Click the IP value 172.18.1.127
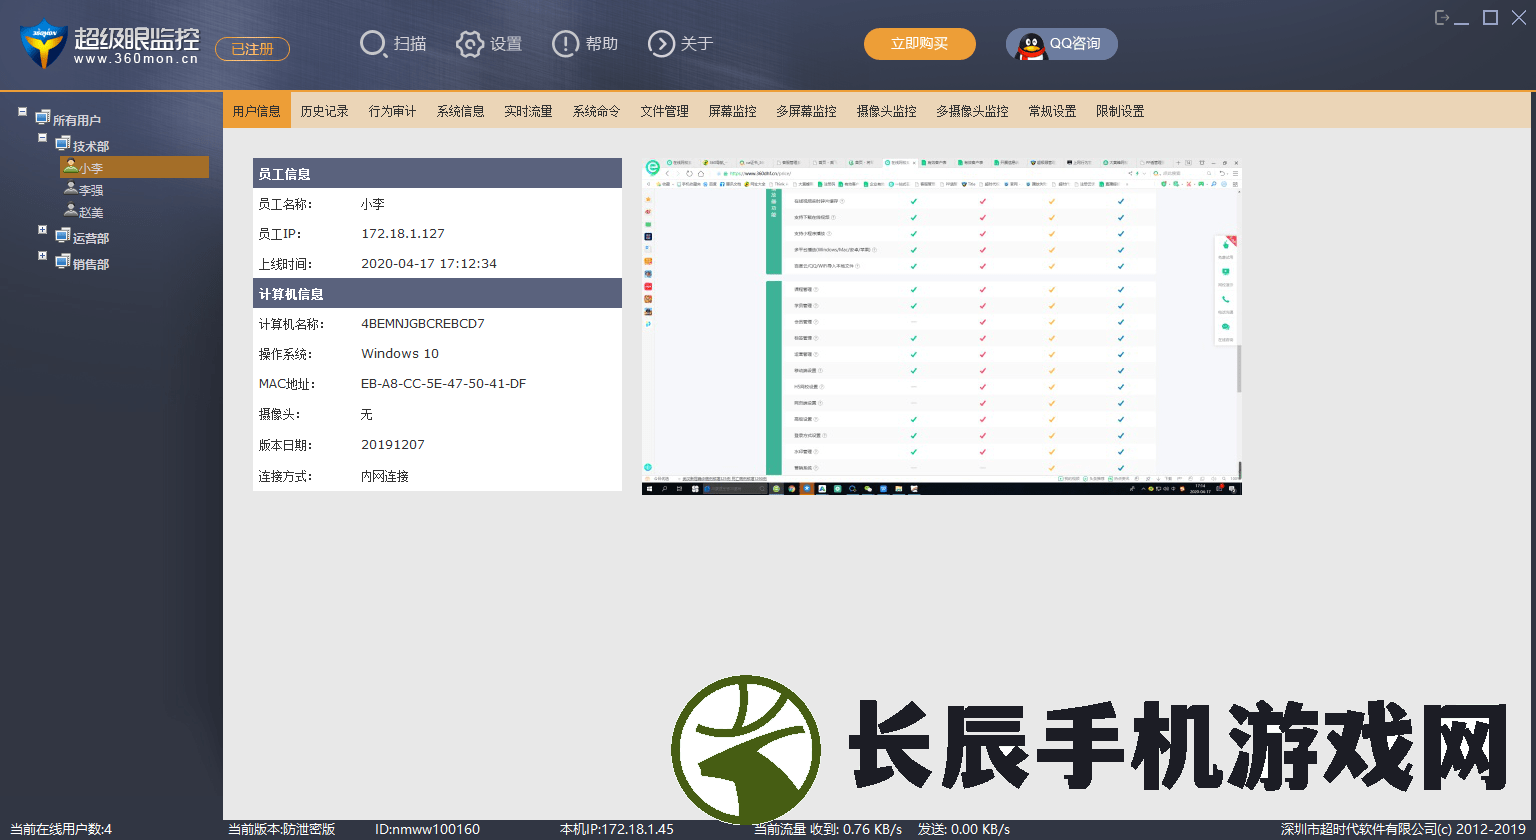The image size is (1536, 840). (x=403, y=234)
